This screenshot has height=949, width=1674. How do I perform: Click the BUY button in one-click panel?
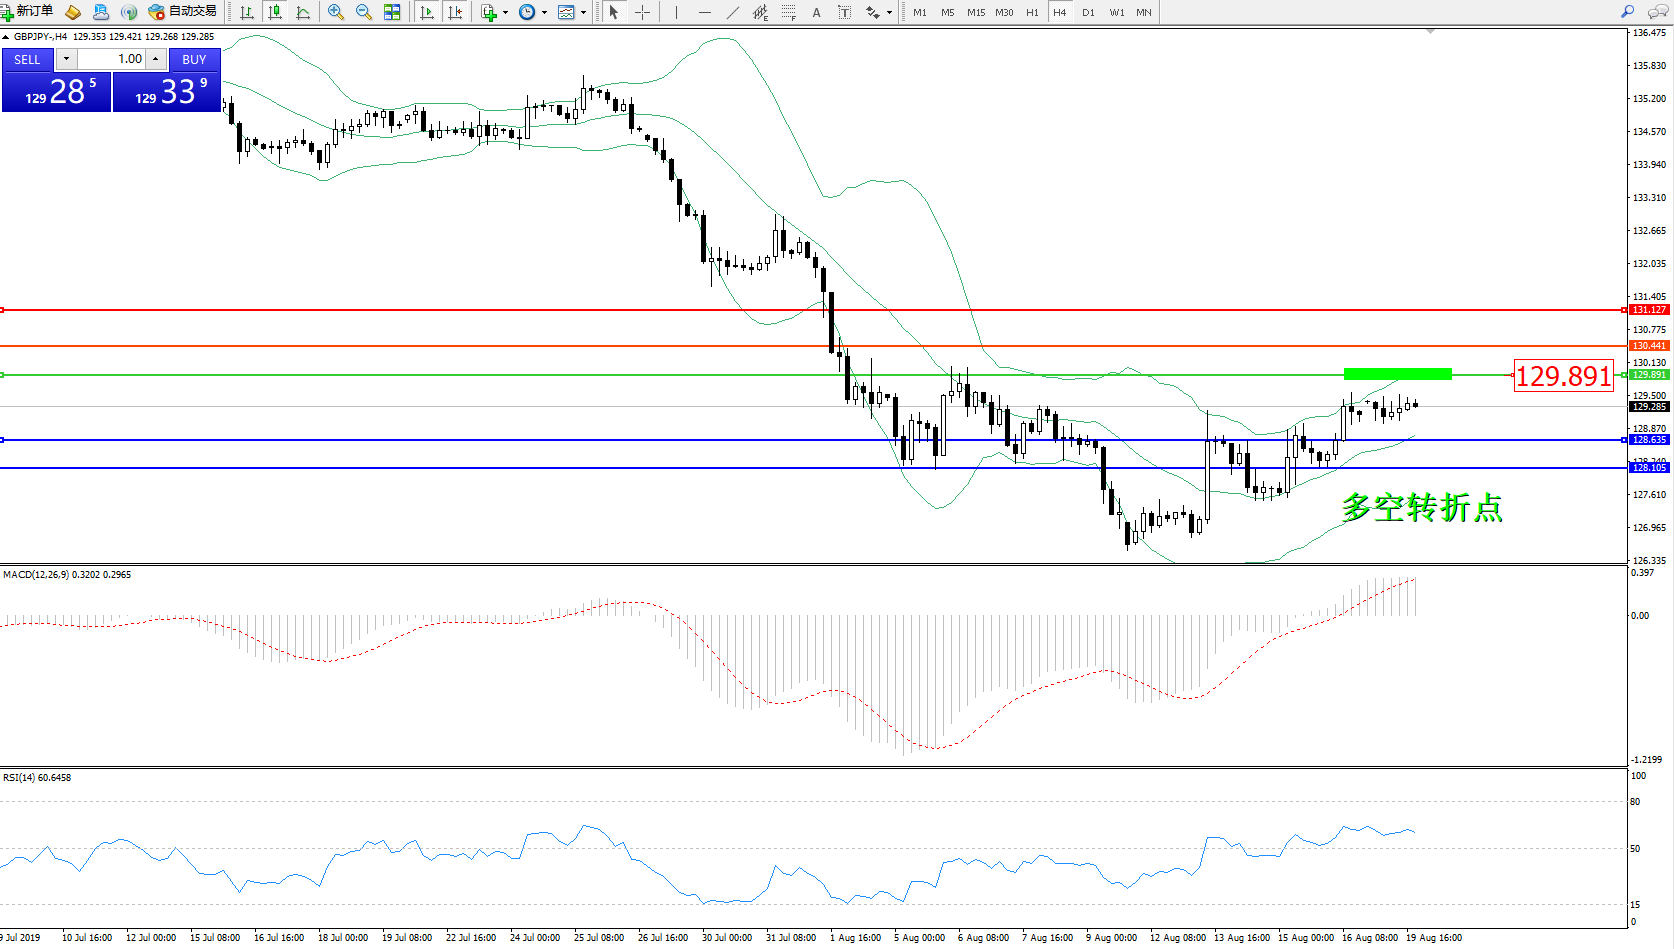click(194, 60)
